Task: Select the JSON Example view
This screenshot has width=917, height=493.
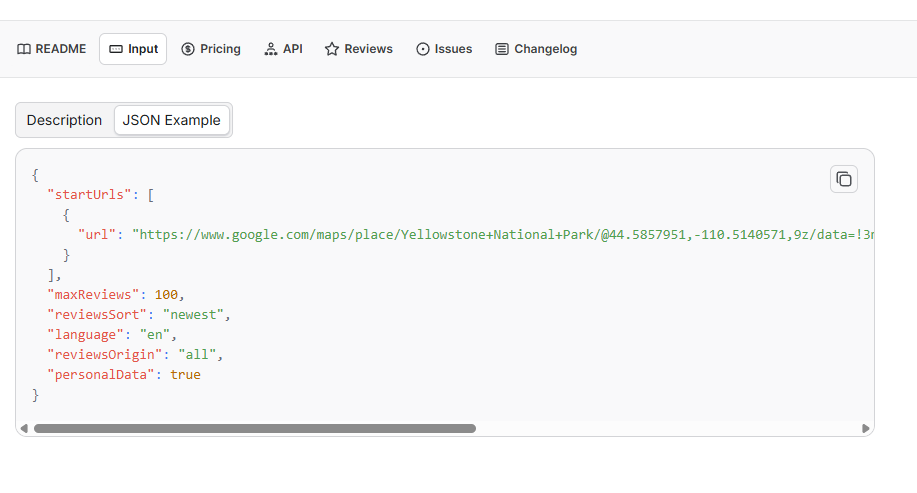Action: click(171, 120)
